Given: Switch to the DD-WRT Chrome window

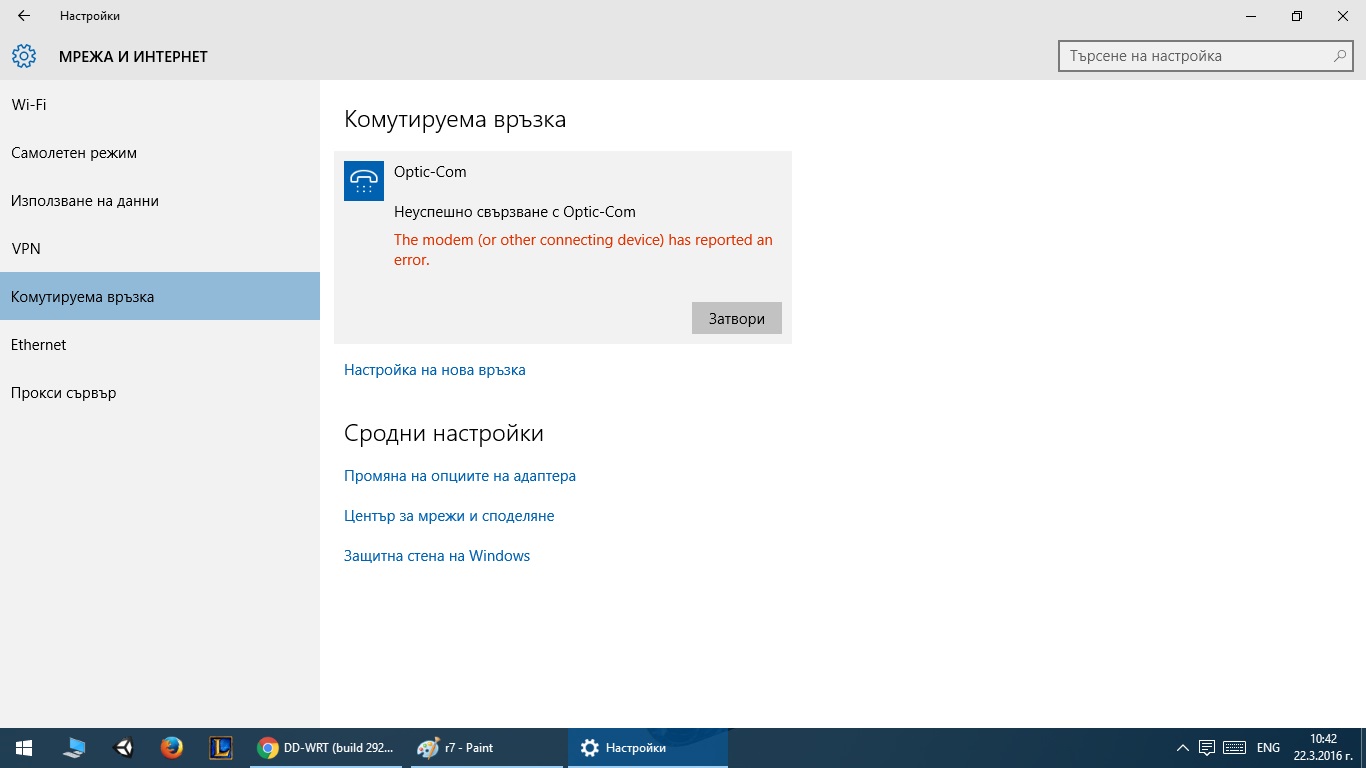Looking at the screenshot, I should (326, 748).
